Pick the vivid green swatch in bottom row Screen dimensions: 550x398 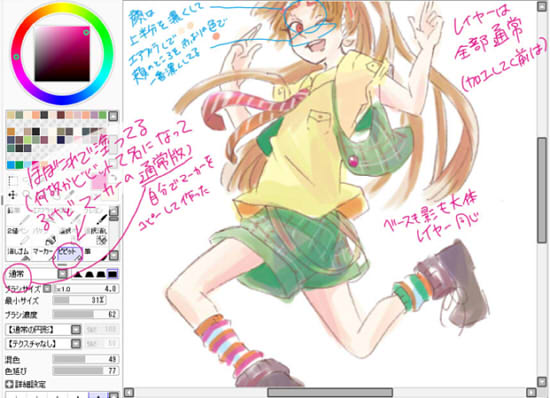(19, 164)
